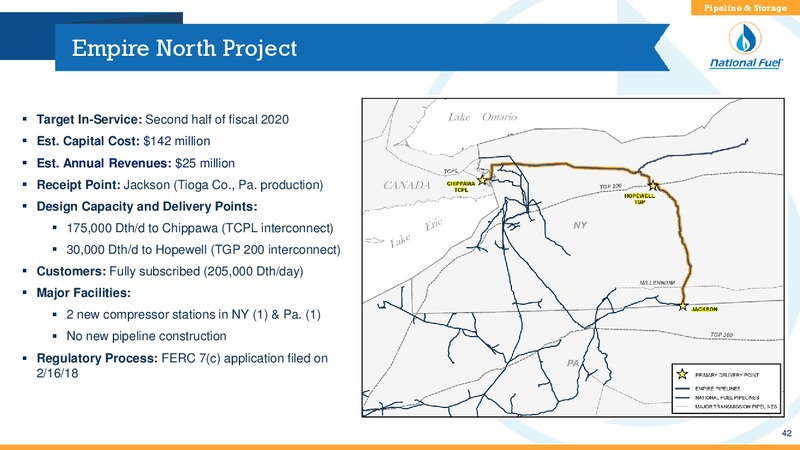Click the 'Lake Ontario' map label
Image resolution: width=800 pixels, height=450 pixels.
(x=482, y=117)
